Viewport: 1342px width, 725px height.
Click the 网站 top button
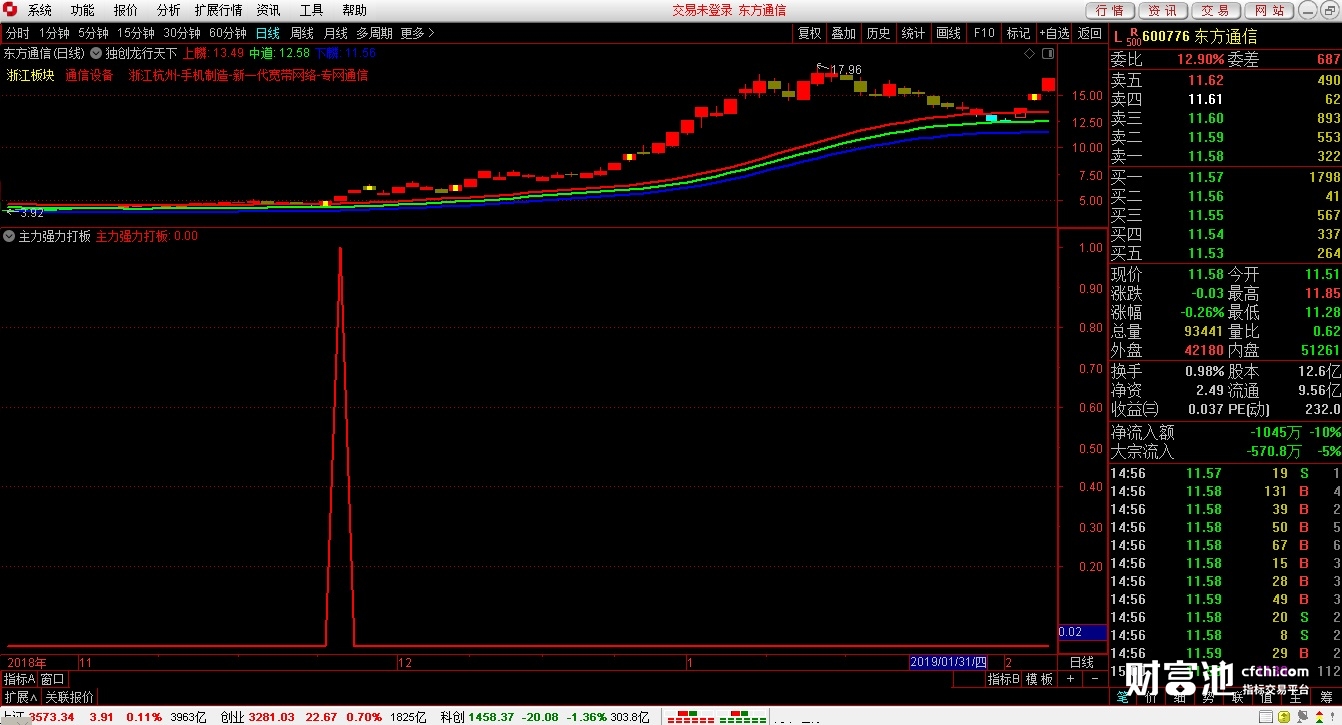pyautogui.click(x=1269, y=10)
